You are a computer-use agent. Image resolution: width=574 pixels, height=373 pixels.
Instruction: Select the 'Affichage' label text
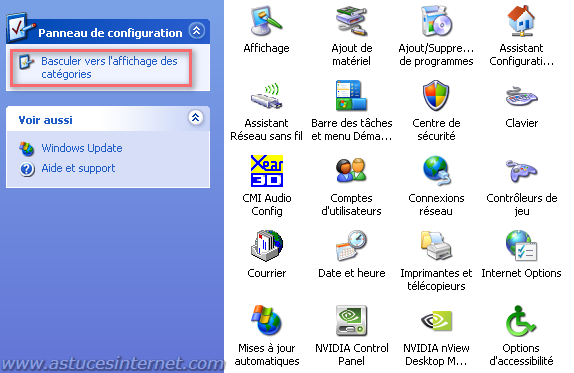pos(266,48)
